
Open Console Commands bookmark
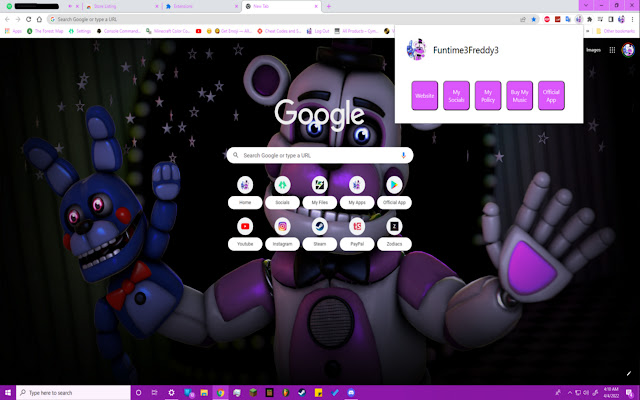(118, 31)
